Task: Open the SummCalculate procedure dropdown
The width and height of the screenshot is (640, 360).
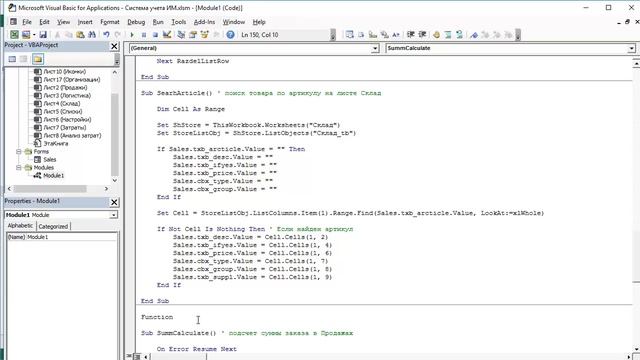Action: (631, 48)
